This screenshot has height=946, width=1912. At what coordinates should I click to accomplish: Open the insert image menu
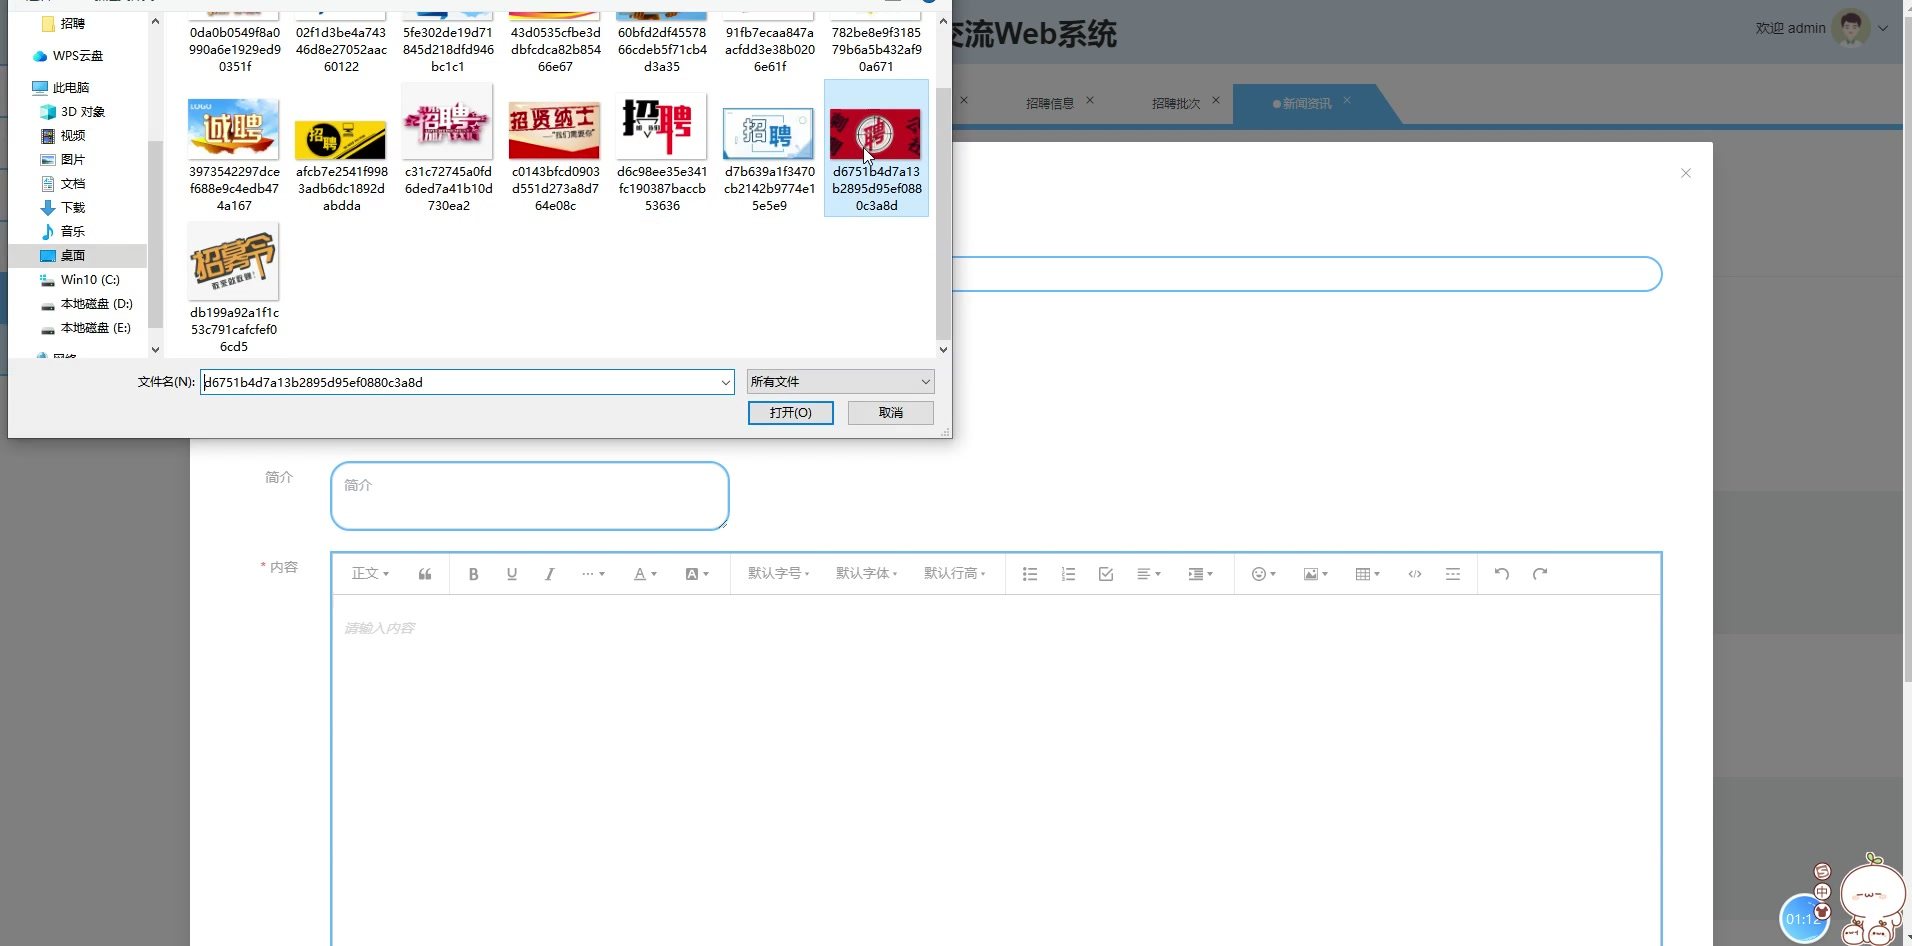pyautogui.click(x=1316, y=574)
